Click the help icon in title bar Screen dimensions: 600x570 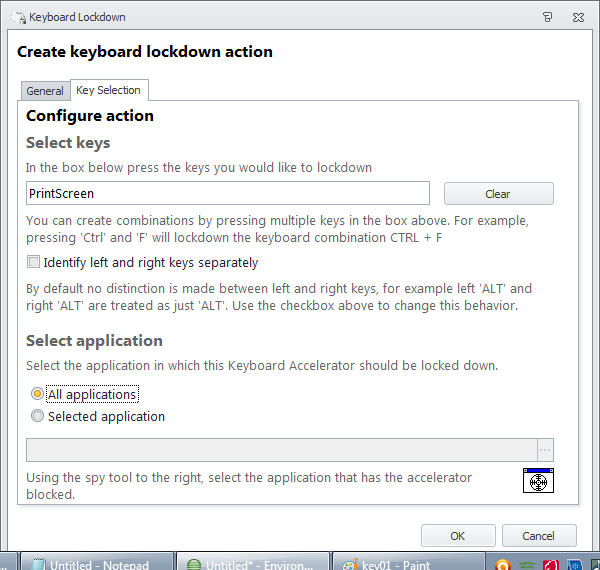pyautogui.click(x=547, y=17)
